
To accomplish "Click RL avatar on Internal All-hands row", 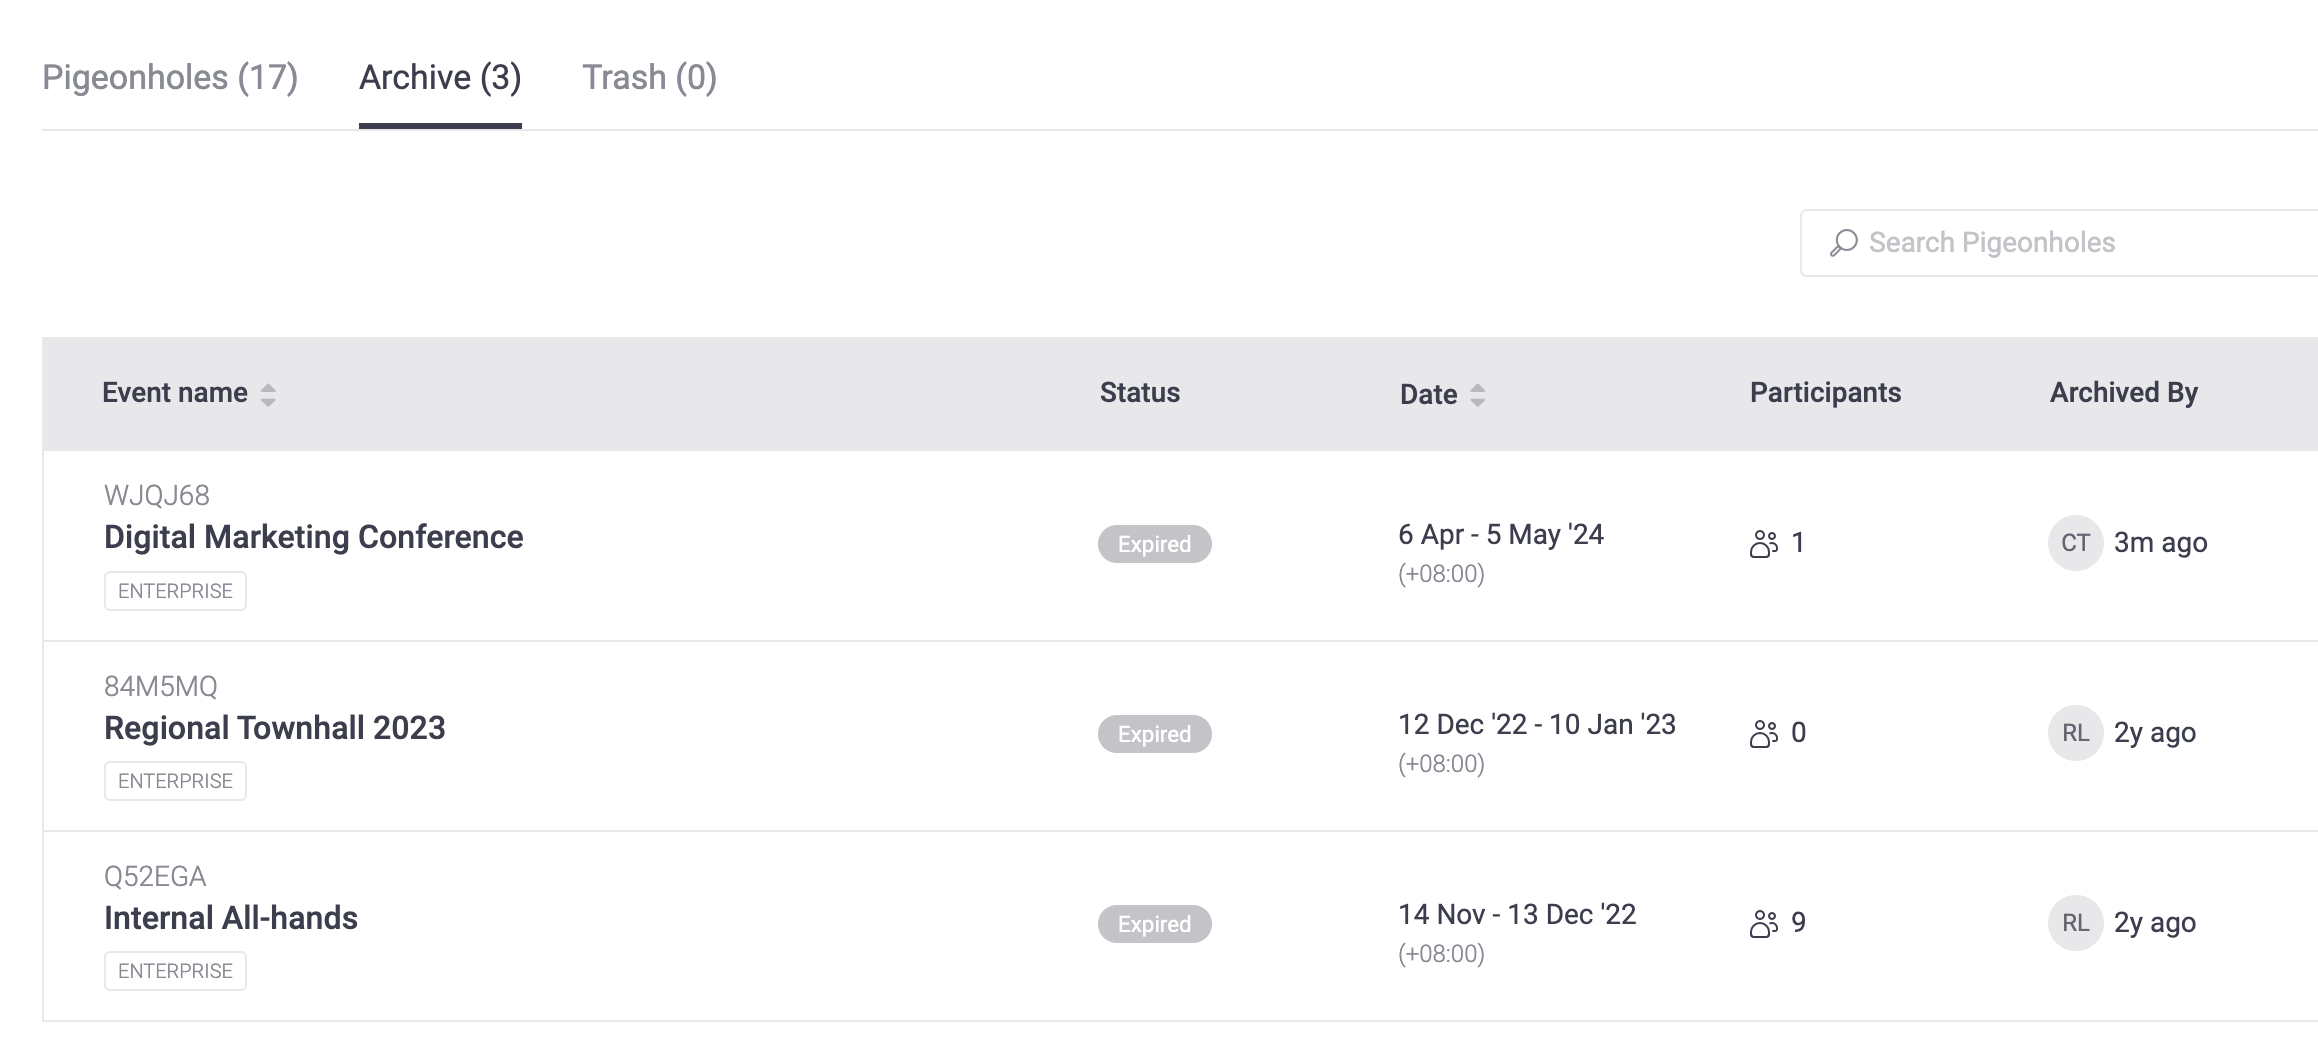I will coord(2075,923).
